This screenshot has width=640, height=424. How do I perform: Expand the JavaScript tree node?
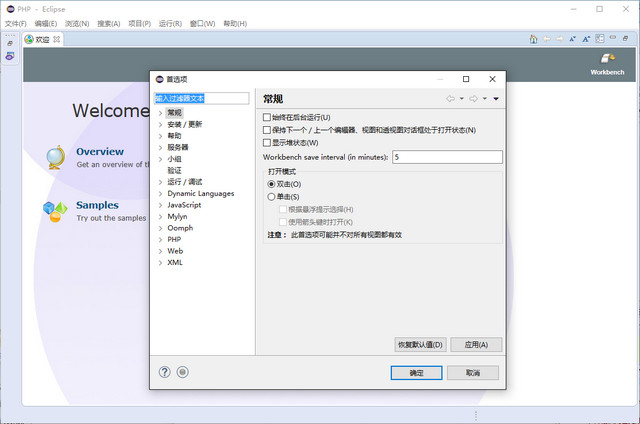160,204
